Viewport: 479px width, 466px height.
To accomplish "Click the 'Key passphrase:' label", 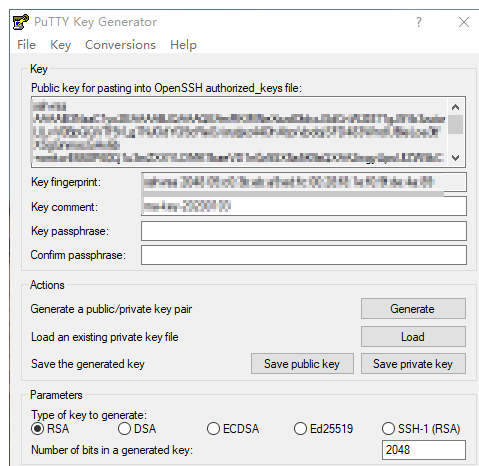I will (70, 231).
